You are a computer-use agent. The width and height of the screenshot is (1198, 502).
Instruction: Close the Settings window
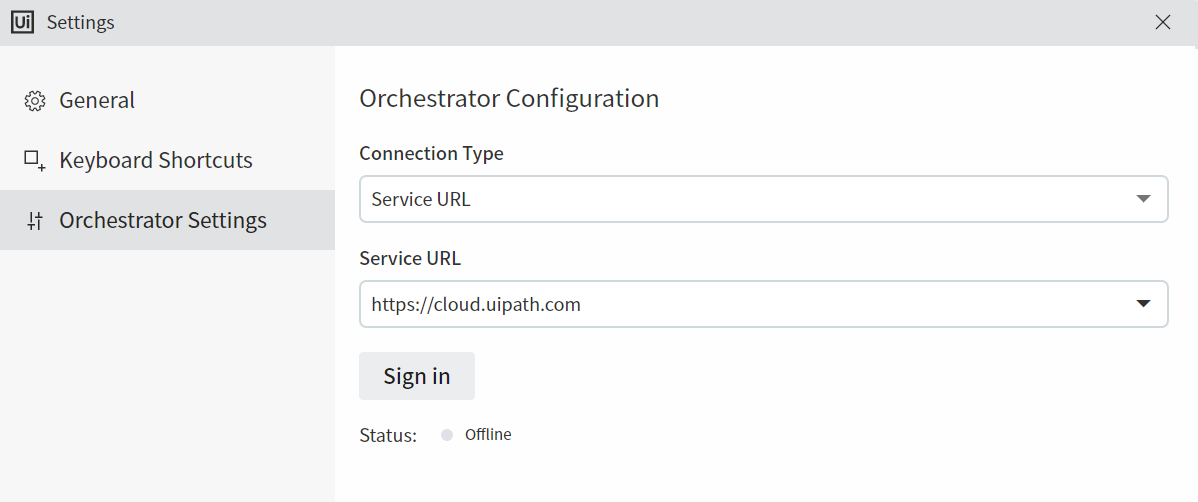point(1162,22)
